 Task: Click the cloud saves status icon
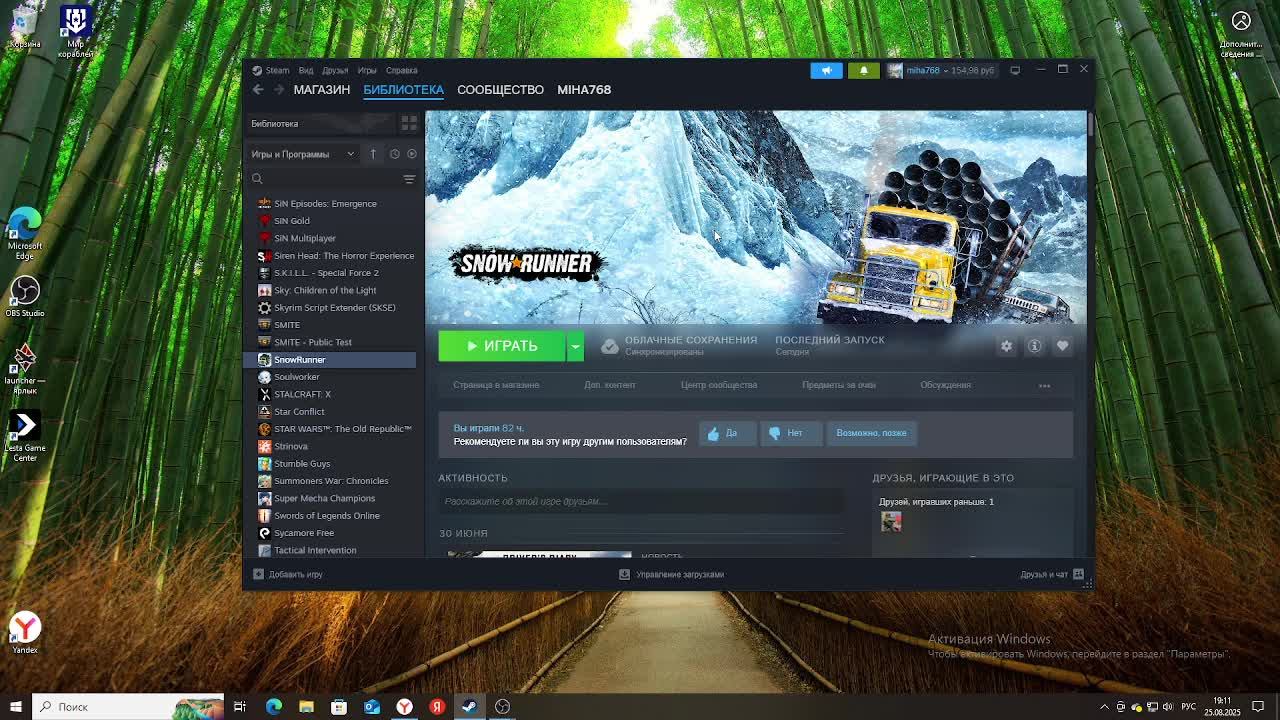pyautogui.click(x=610, y=346)
